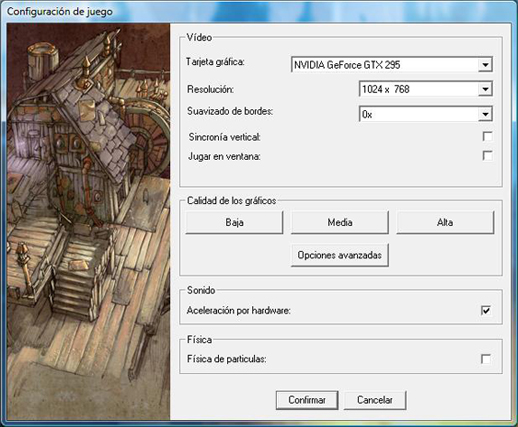Image resolution: width=518 pixels, height=427 pixels.
Task: Tick the Jugar en ventana checkbox
Action: tap(487, 156)
